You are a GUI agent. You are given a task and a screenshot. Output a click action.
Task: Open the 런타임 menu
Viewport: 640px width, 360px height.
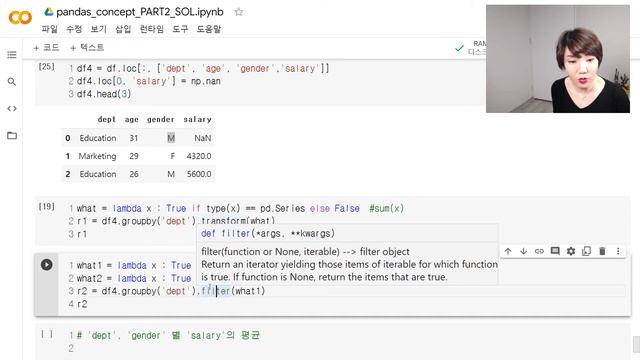tap(151, 29)
